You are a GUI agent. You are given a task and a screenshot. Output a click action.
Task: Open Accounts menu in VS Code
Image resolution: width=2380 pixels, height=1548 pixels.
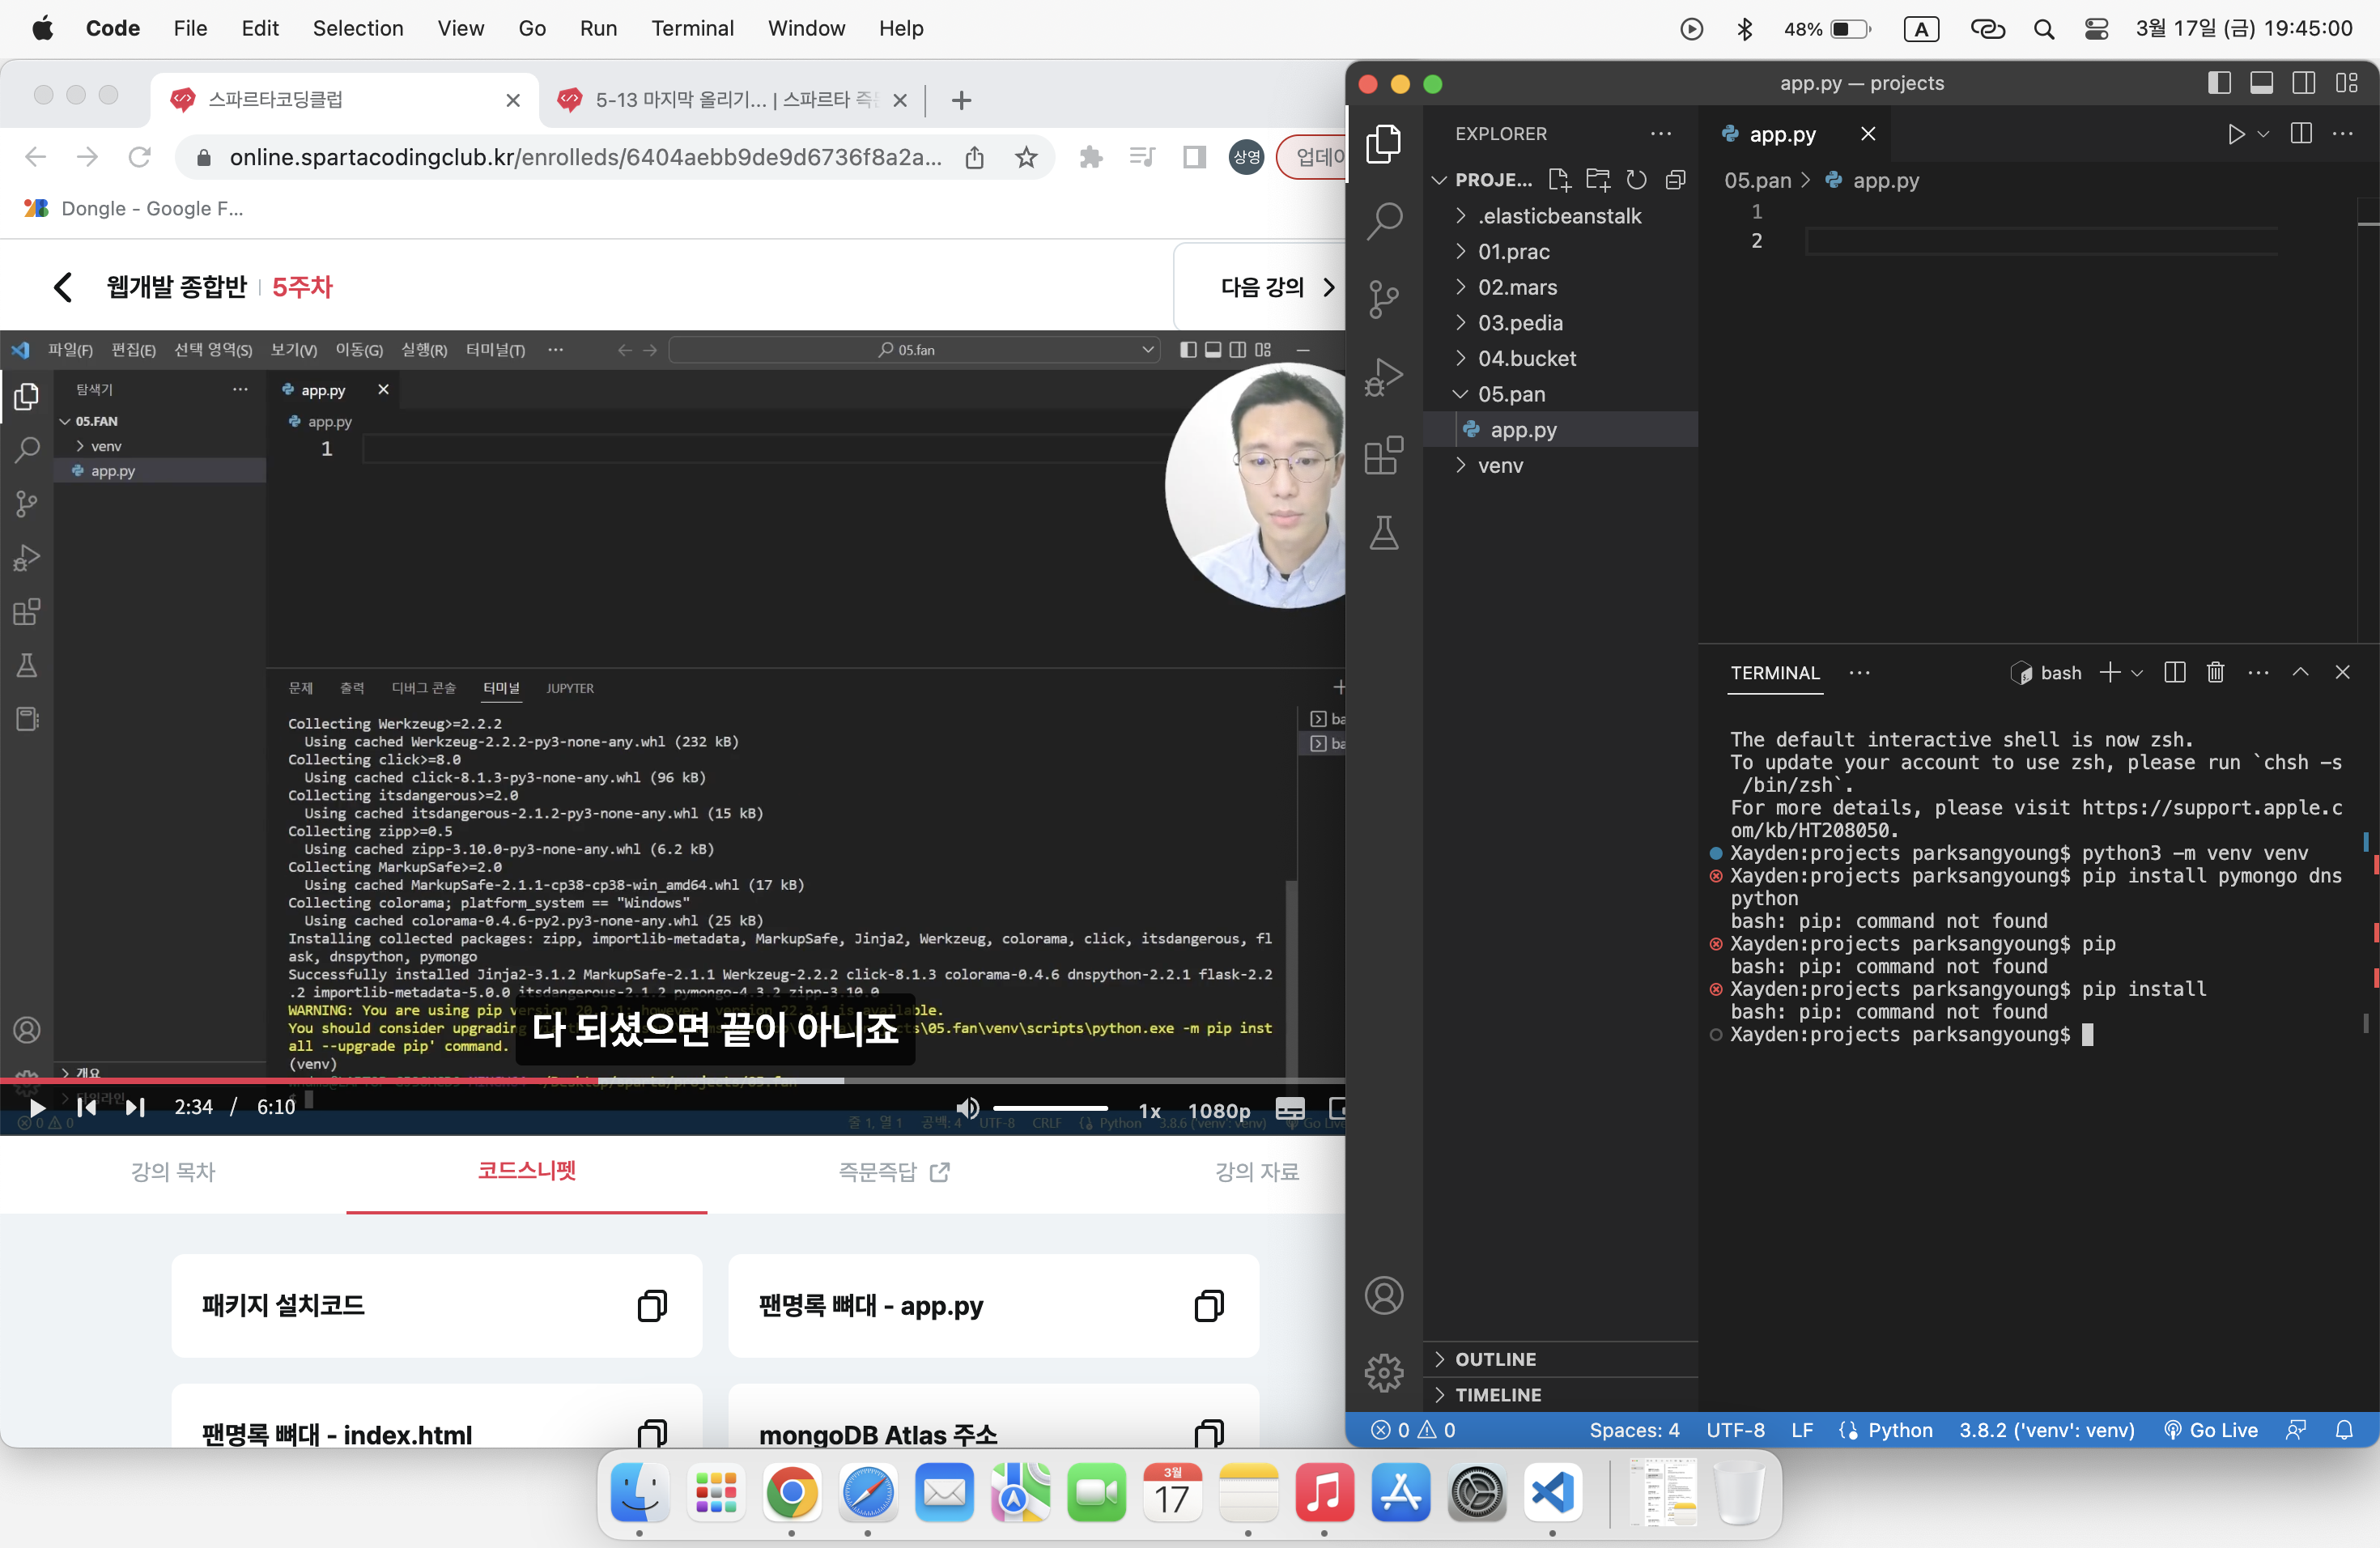pyautogui.click(x=1384, y=1295)
